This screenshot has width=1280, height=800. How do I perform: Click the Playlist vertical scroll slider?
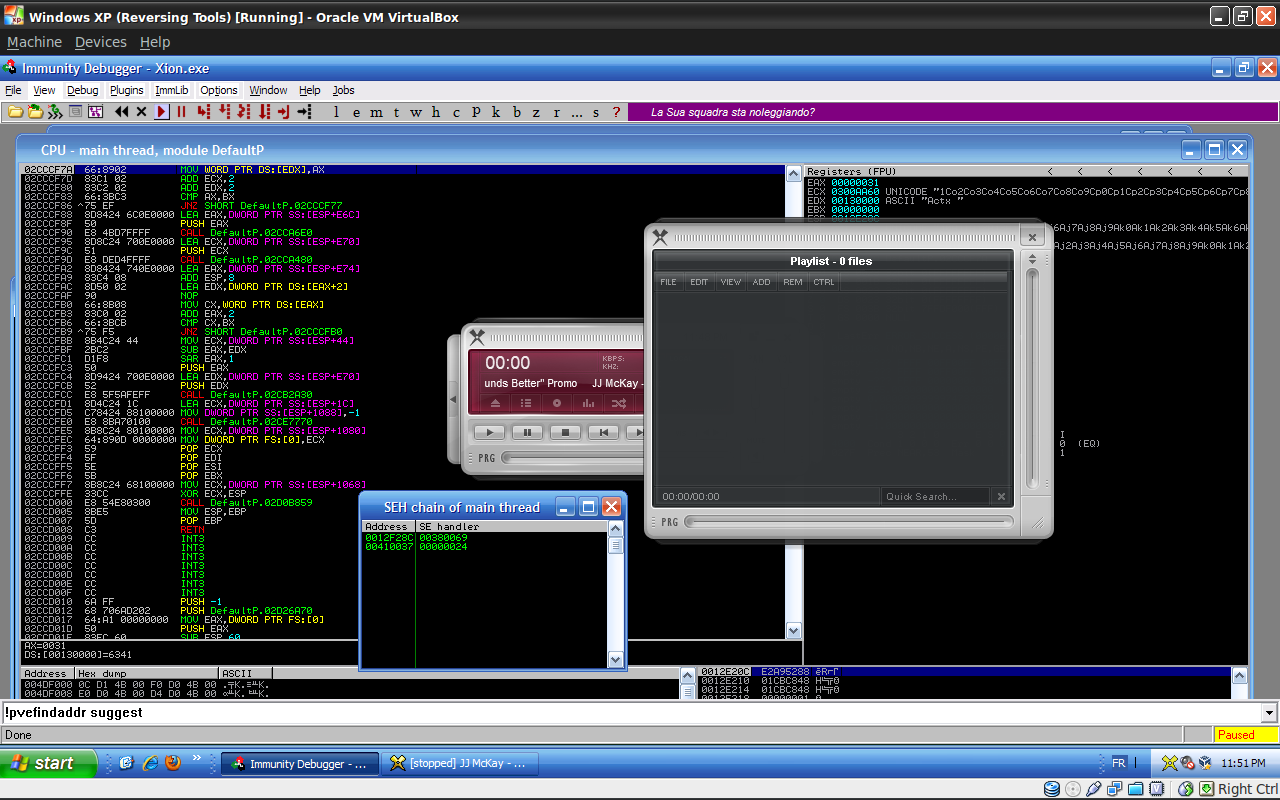(1033, 376)
